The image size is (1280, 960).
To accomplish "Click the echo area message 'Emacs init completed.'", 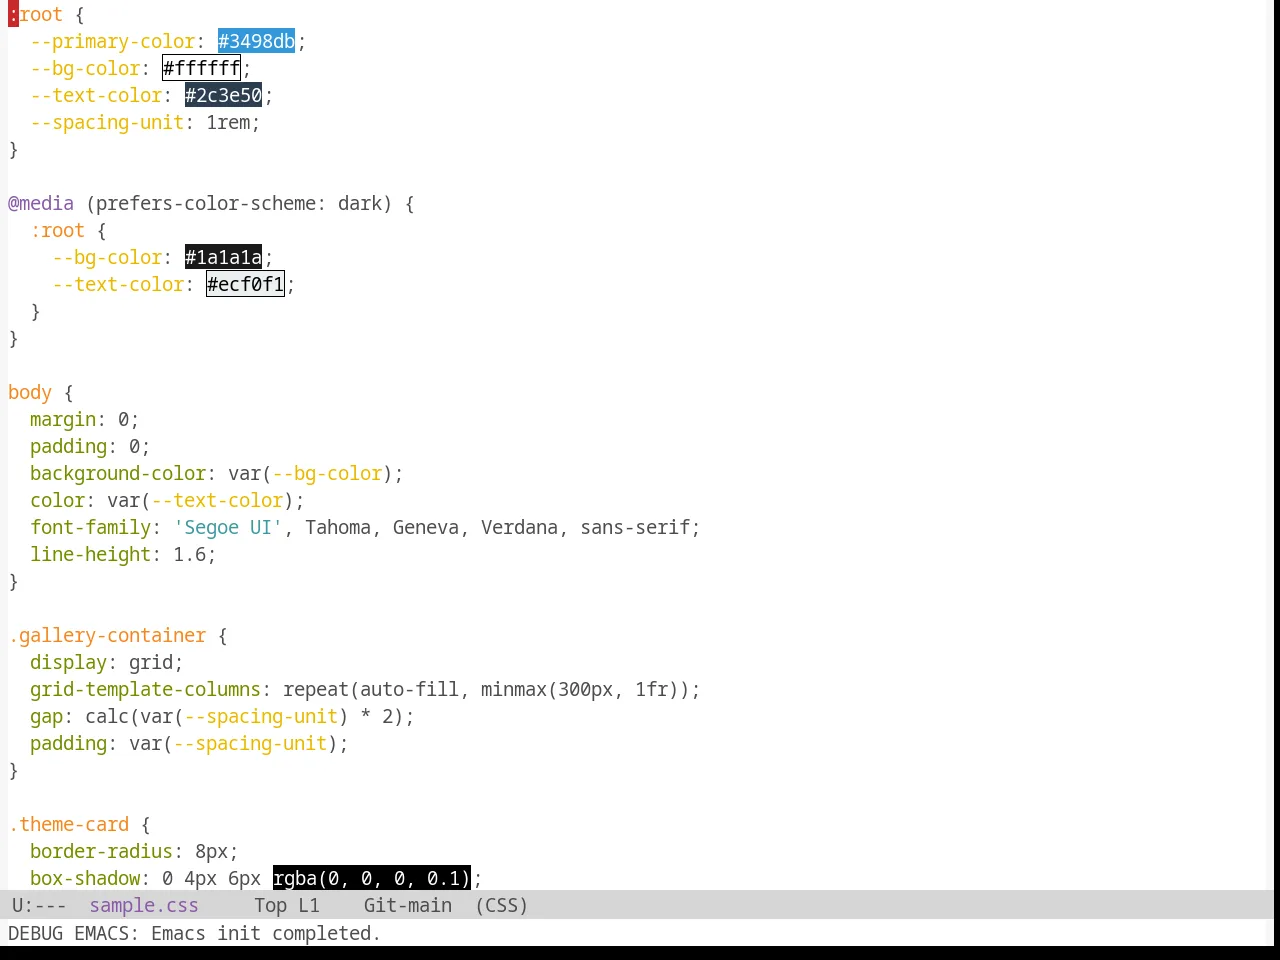I will point(266,933).
